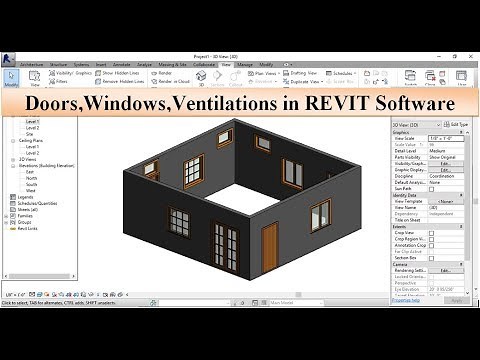The height and width of the screenshot is (360, 480).
Task: Click Remove Hidden Lines tool
Action: point(120,81)
